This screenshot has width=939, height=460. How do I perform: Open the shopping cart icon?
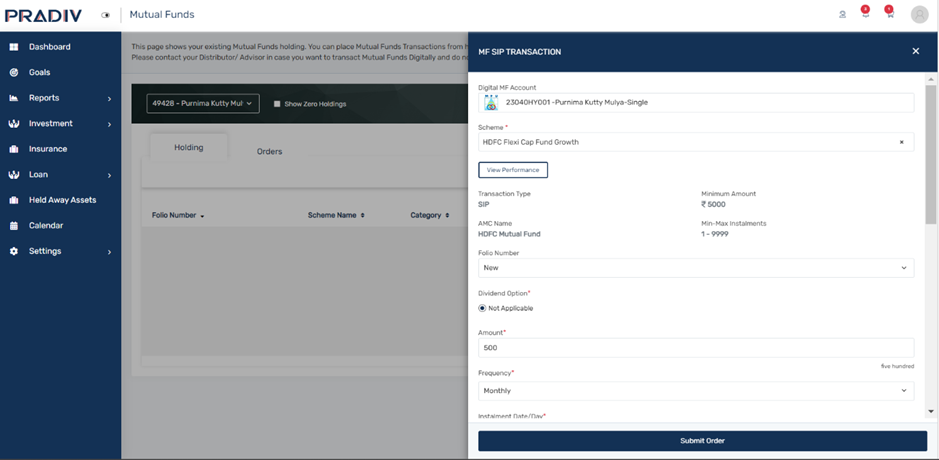pyautogui.click(x=890, y=14)
